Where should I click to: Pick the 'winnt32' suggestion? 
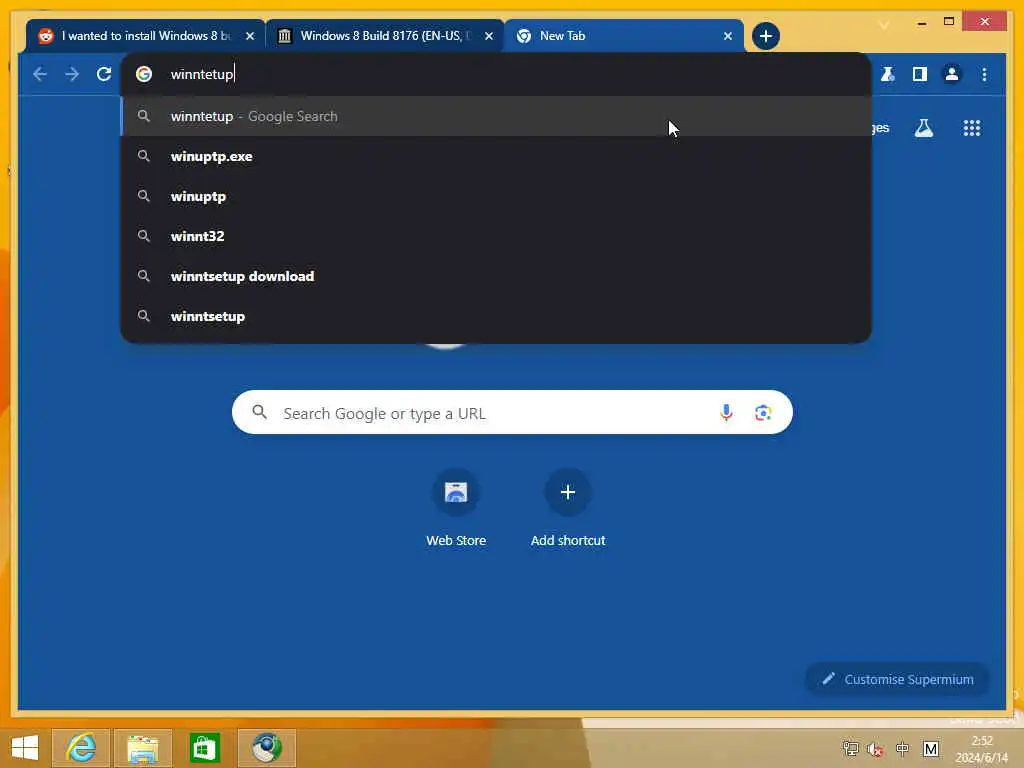496,236
